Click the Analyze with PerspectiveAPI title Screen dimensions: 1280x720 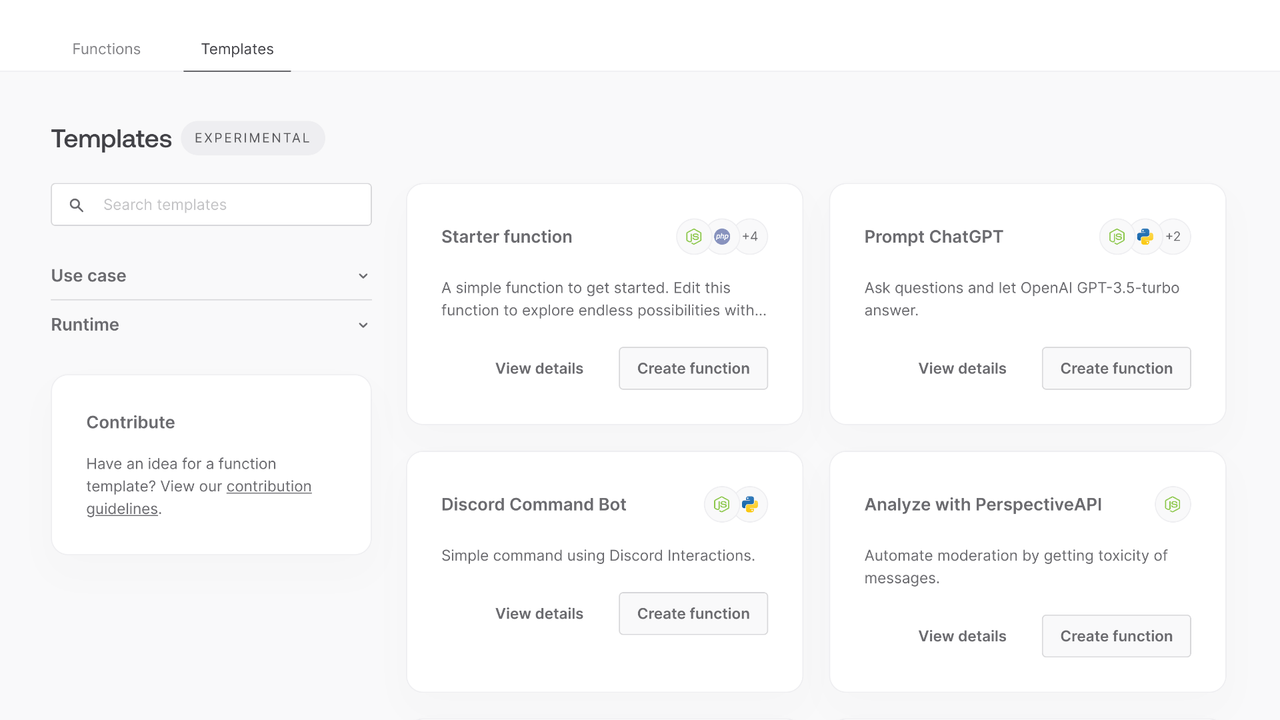point(983,505)
